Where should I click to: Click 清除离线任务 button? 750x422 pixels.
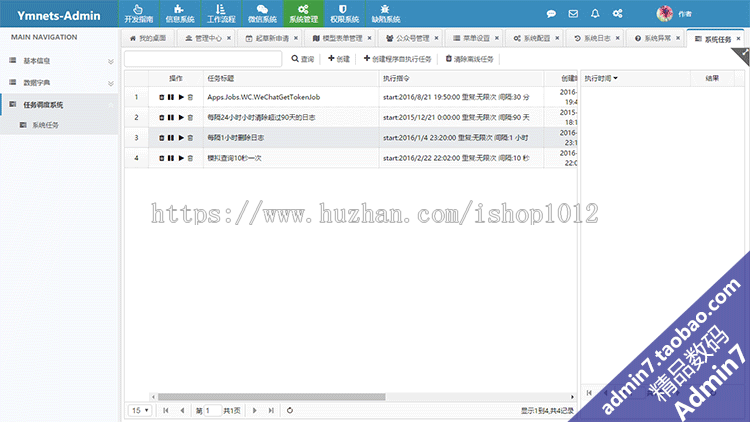469,59
